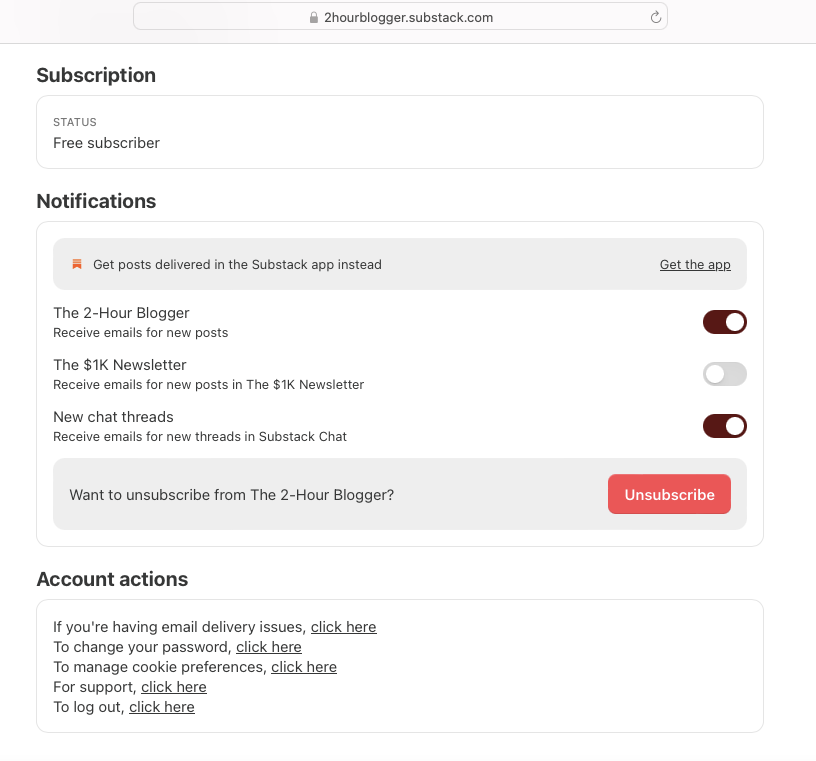Click the Notifications section heading
This screenshot has width=816, height=761.
pos(96,201)
